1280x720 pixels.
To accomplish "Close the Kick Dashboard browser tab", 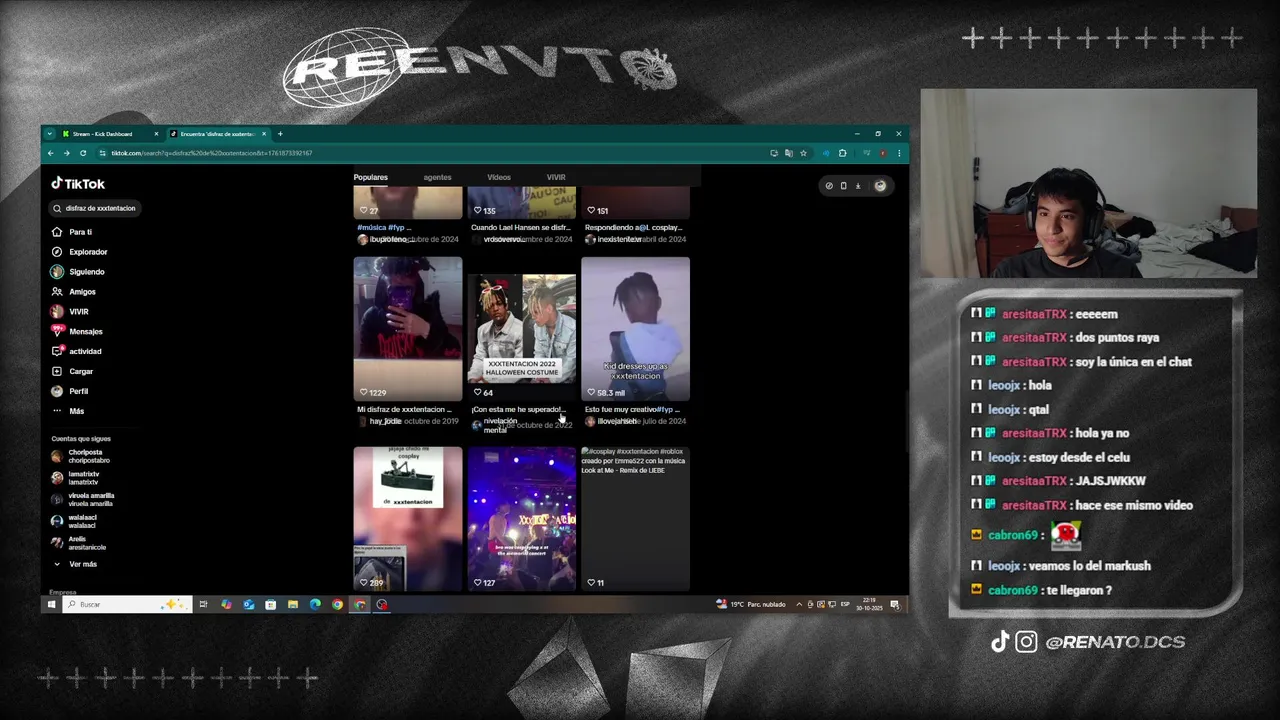I will tap(156, 134).
